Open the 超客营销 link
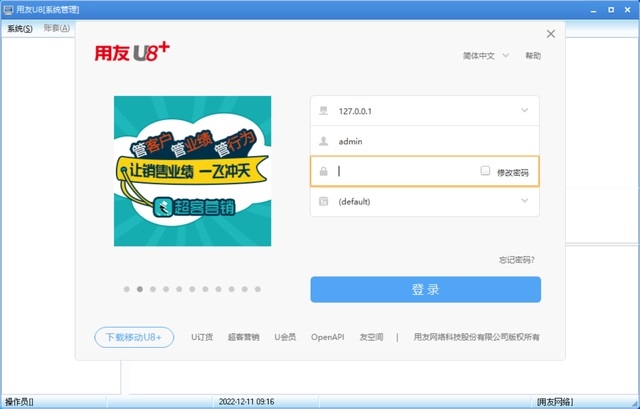Viewport: 640px width, 409px height. 243,337
